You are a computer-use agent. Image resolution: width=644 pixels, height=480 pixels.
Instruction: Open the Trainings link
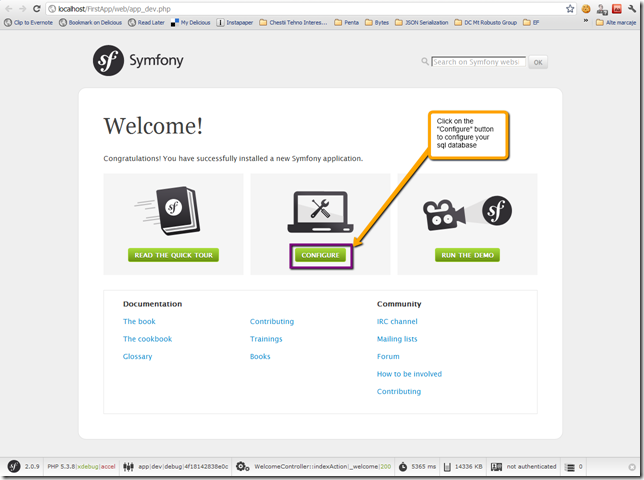[266, 339]
